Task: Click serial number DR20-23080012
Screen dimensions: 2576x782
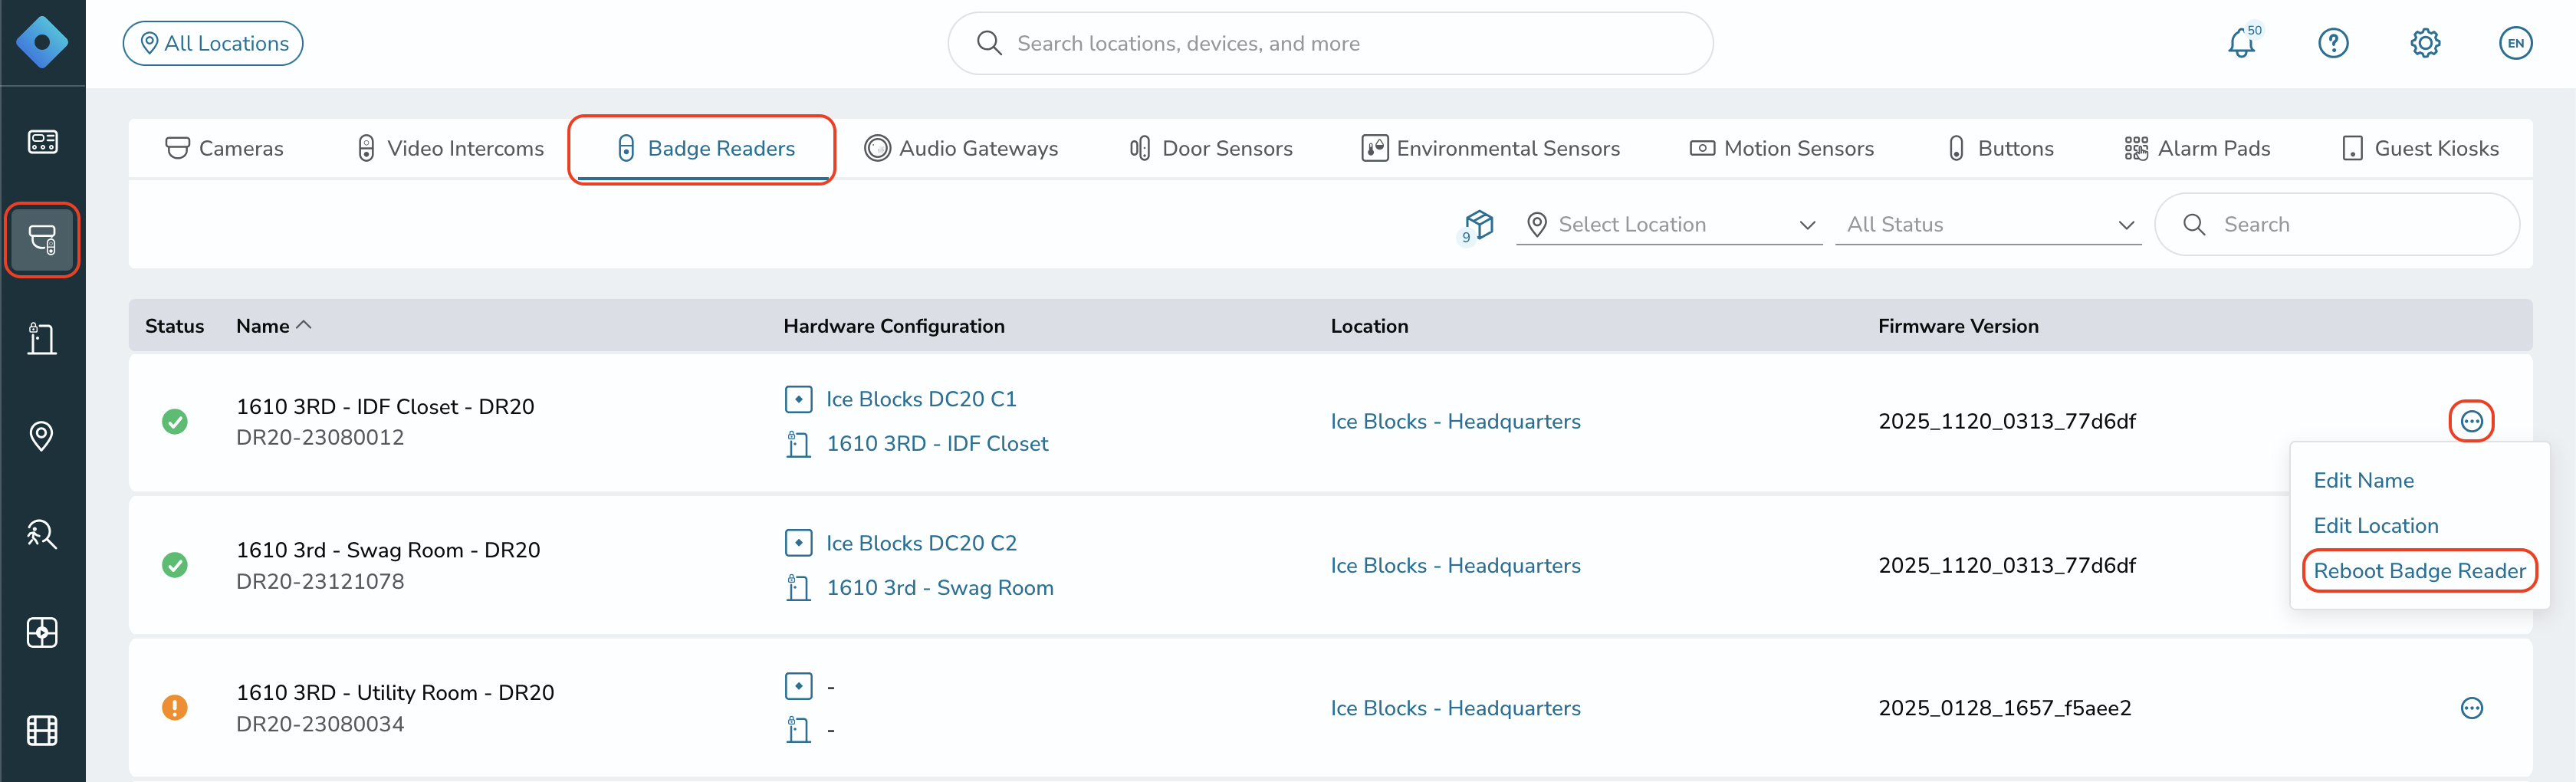Action: click(320, 438)
